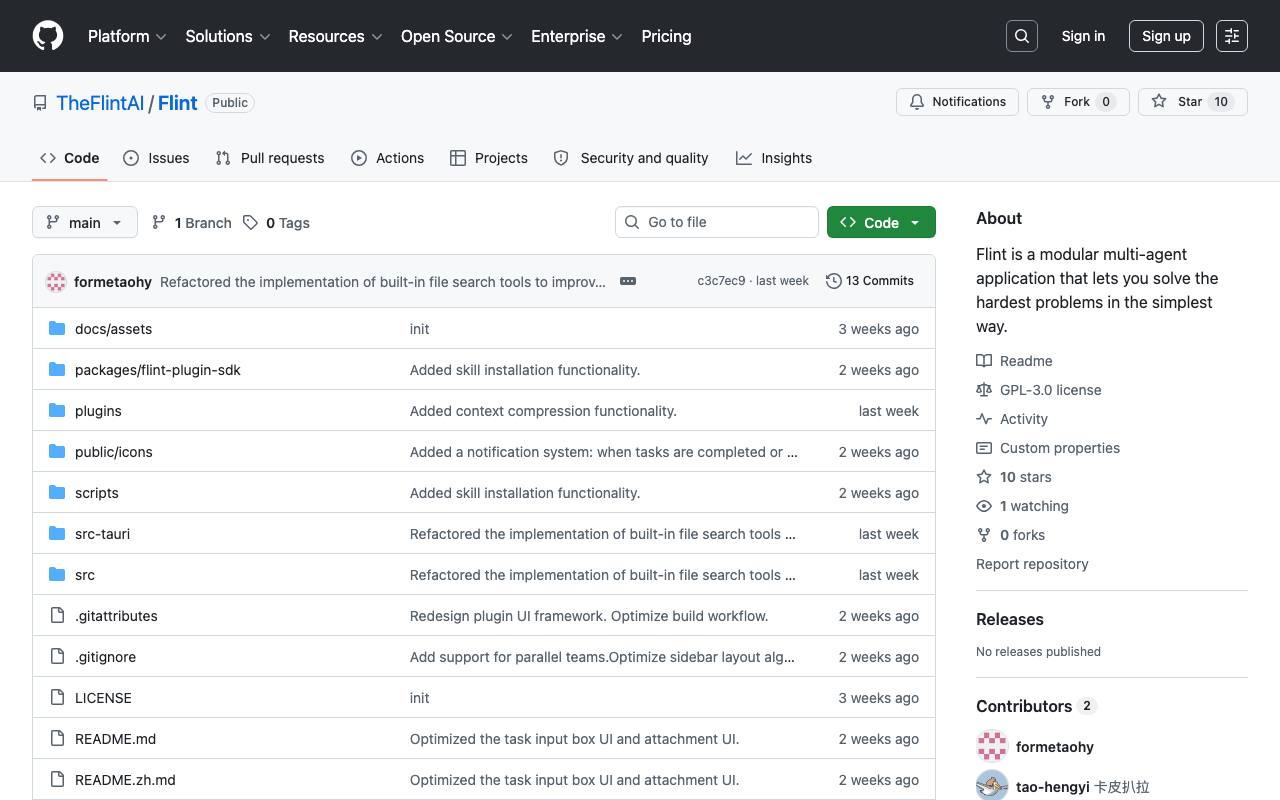Click the Sign in link
The image size is (1280, 800).
(1083, 36)
